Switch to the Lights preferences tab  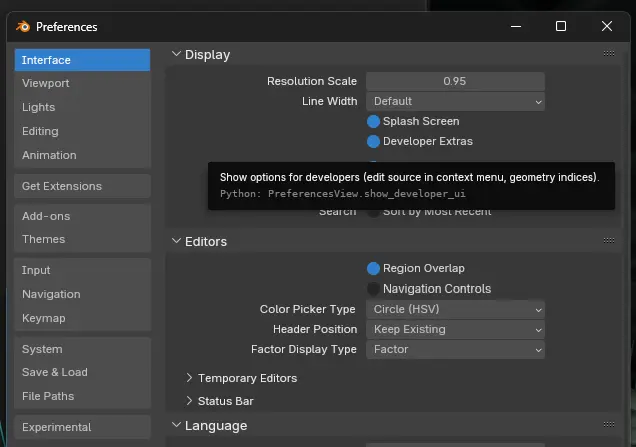point(82,107)
